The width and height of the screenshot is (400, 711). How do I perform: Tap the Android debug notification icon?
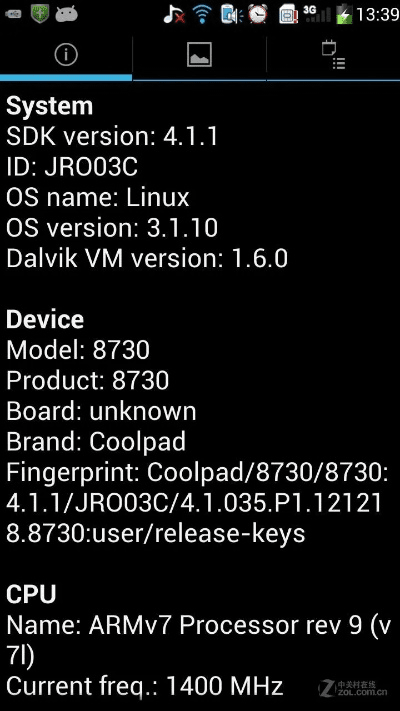[66, 14]
